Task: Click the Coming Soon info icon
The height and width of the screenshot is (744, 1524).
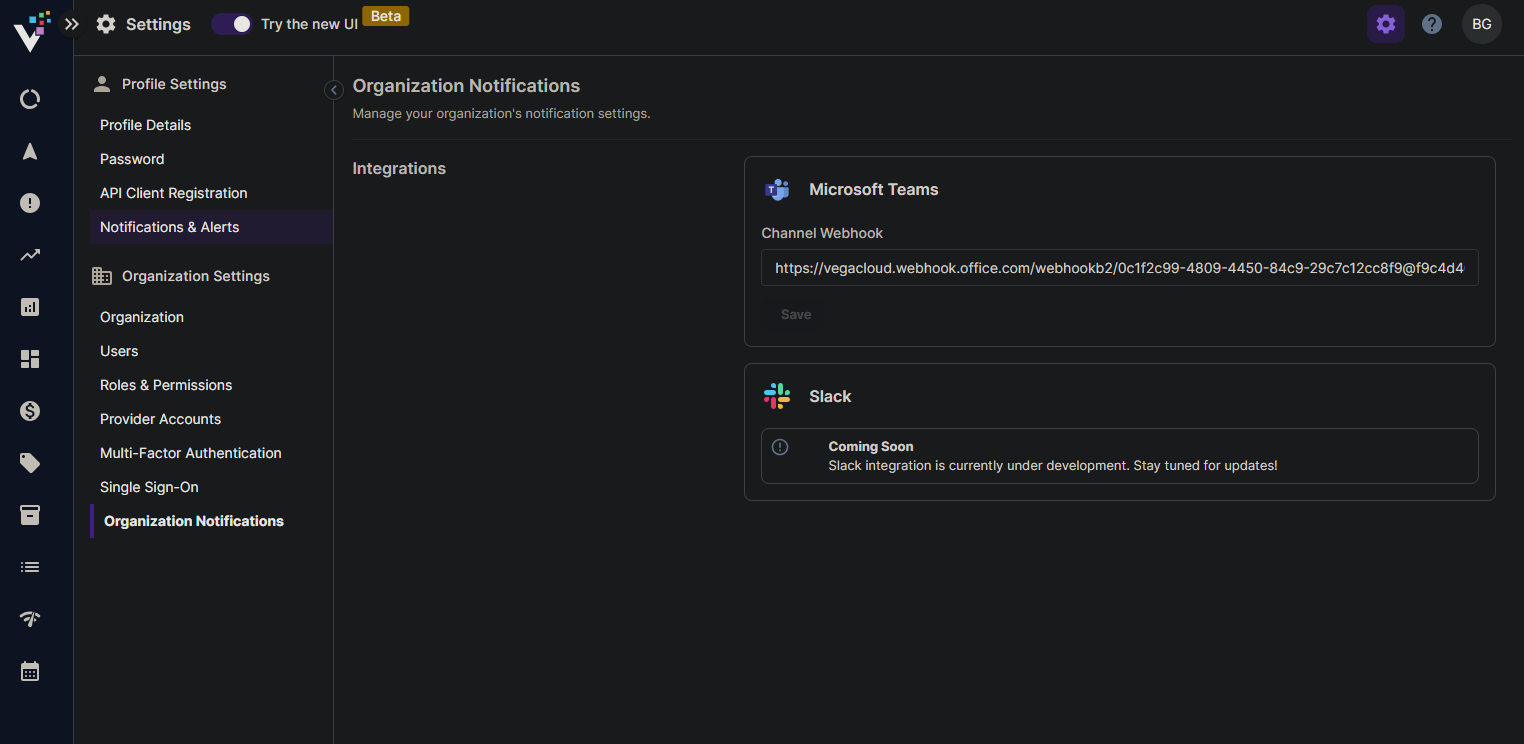Action: tap(780, 447)
